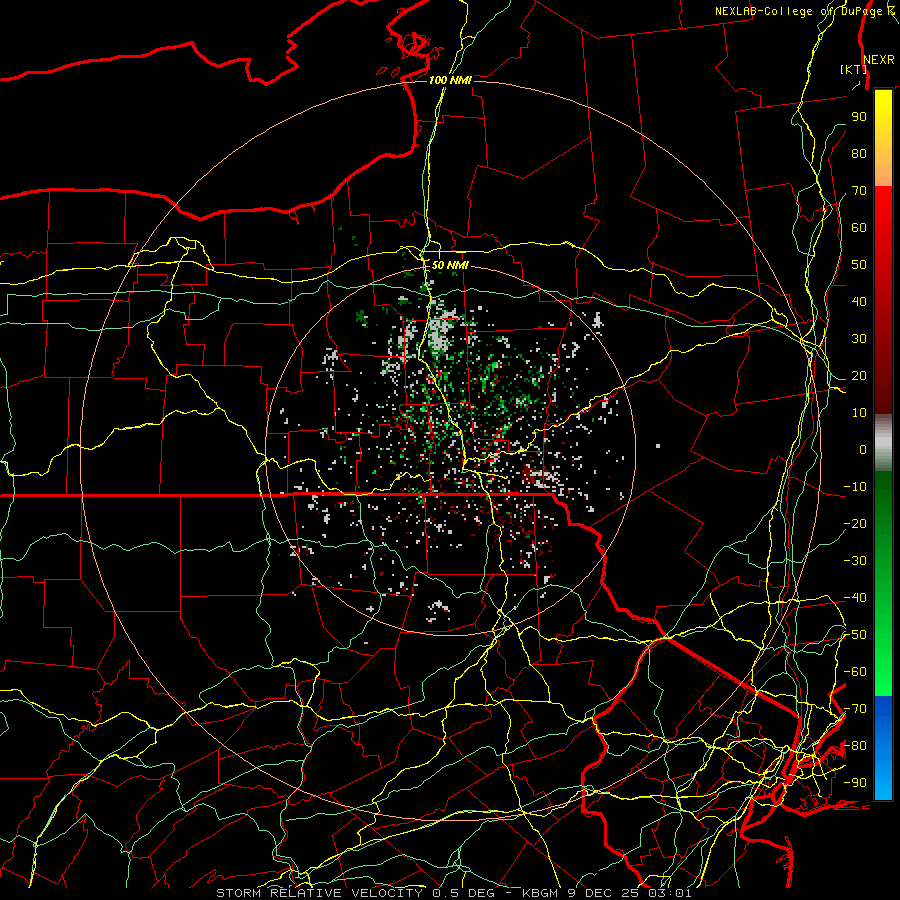
Task: Click the 40 value on velocity scale
Action: (x=859, y=301)
